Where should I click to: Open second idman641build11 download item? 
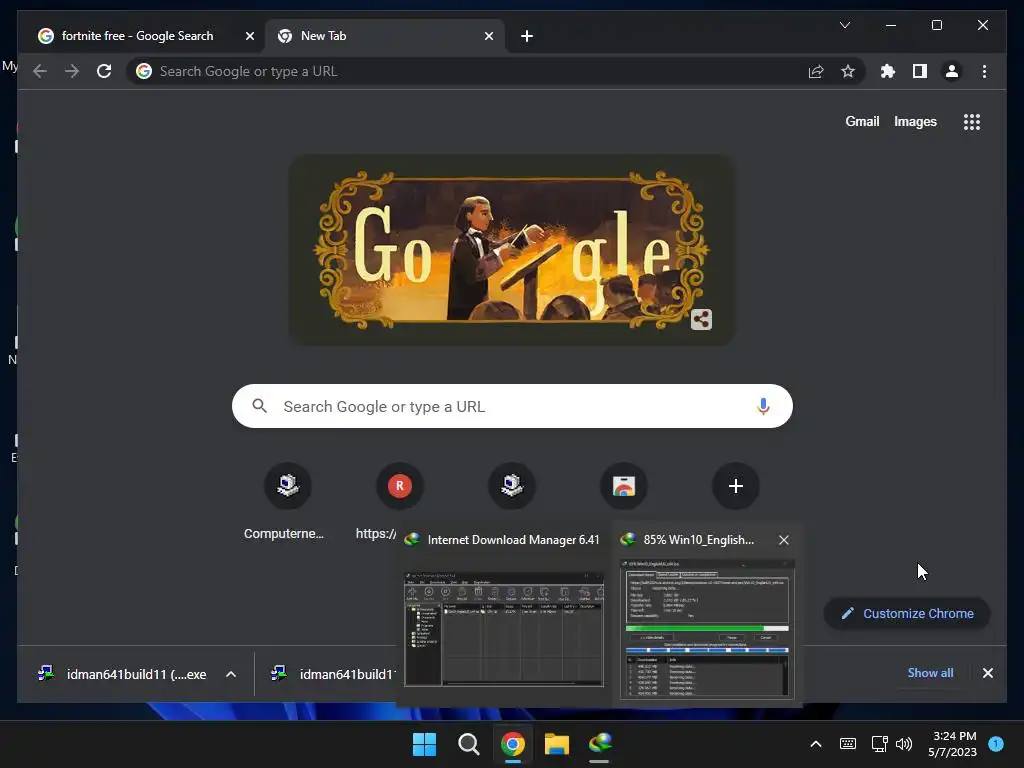pos(332,674)
